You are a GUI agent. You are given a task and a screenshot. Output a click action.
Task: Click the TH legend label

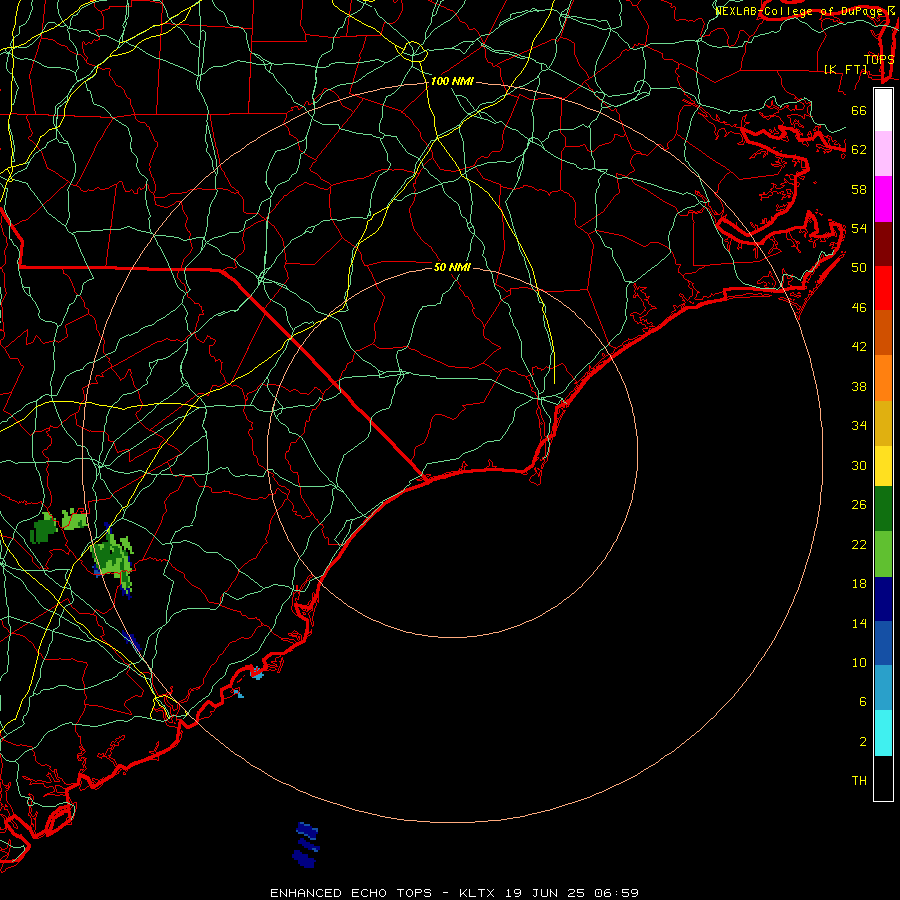(x=859, y=781)
